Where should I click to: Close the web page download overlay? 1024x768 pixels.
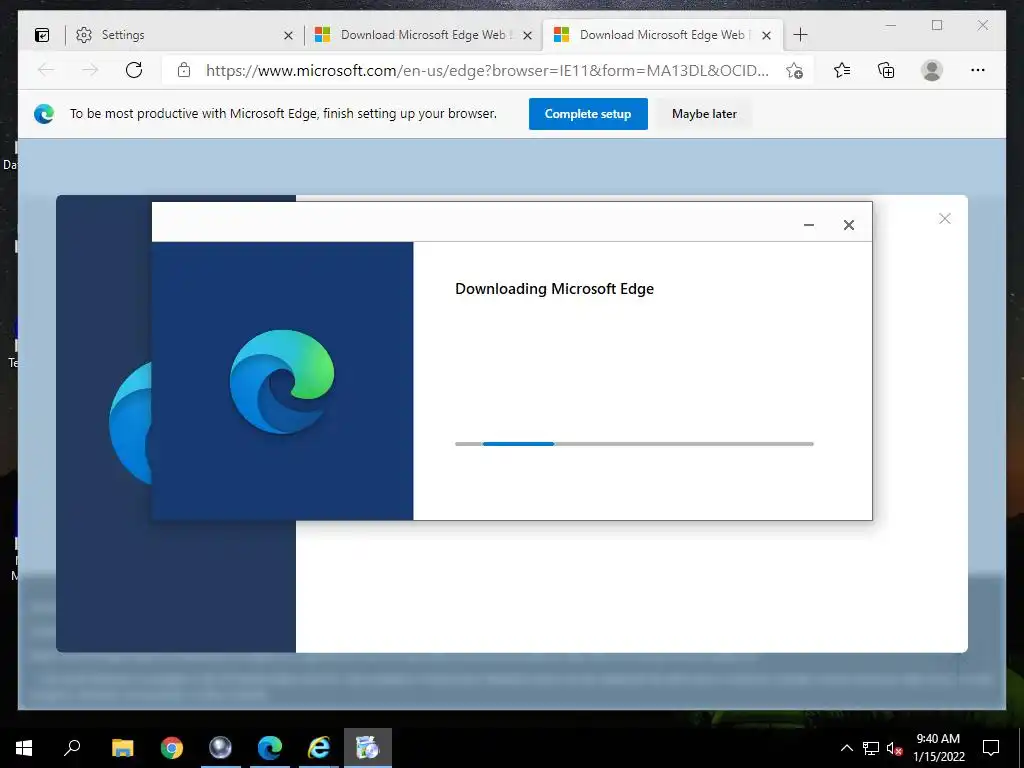(944, 219)
